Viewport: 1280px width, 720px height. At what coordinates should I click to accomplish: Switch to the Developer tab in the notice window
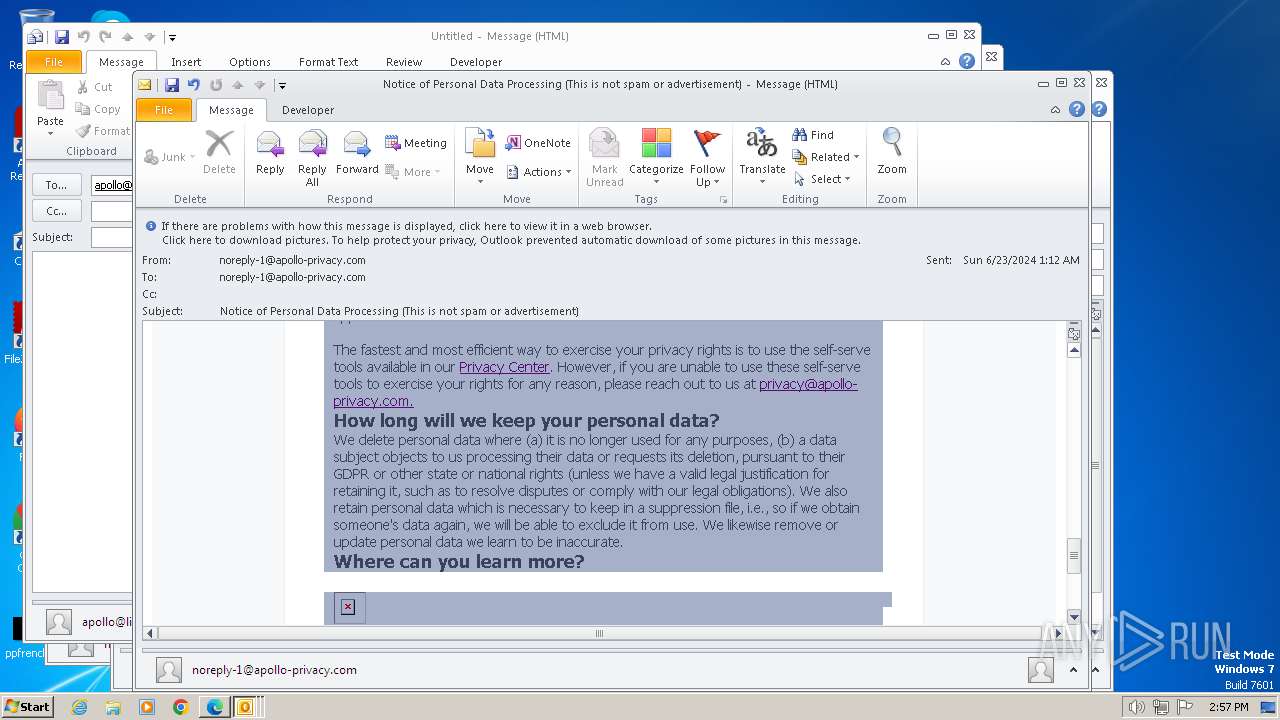click(x=308, y=110)
